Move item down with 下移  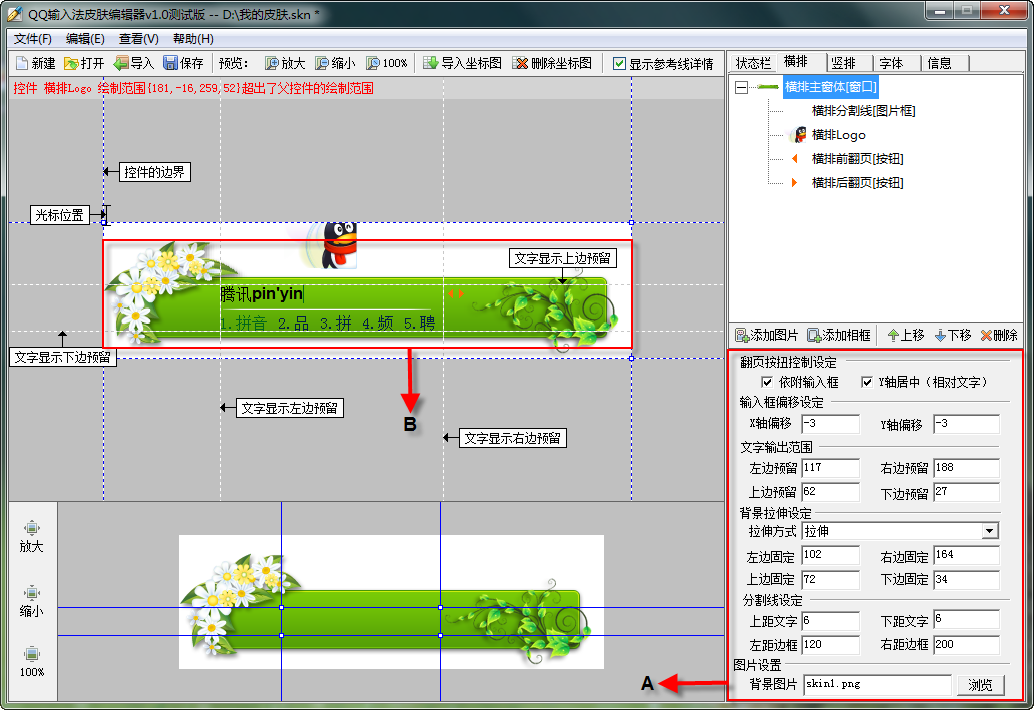click(x=953, y=336)
